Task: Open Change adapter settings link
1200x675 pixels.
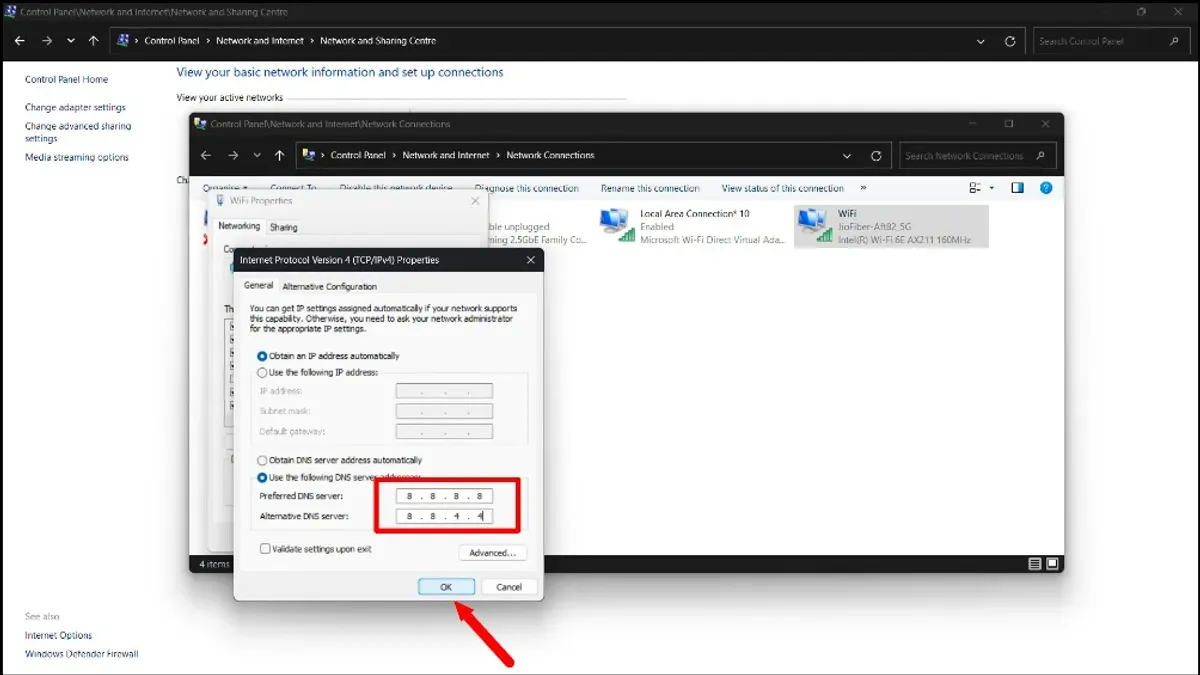Action: coord(75,107)
